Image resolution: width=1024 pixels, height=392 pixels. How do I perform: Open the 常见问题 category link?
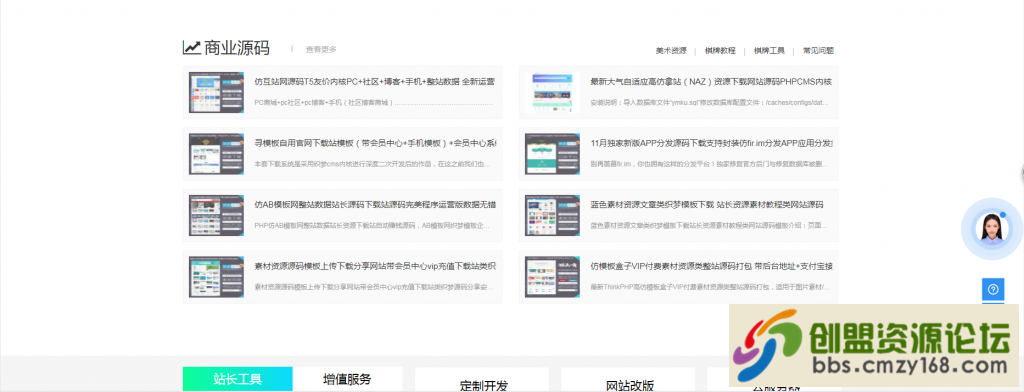coord(818,50)
